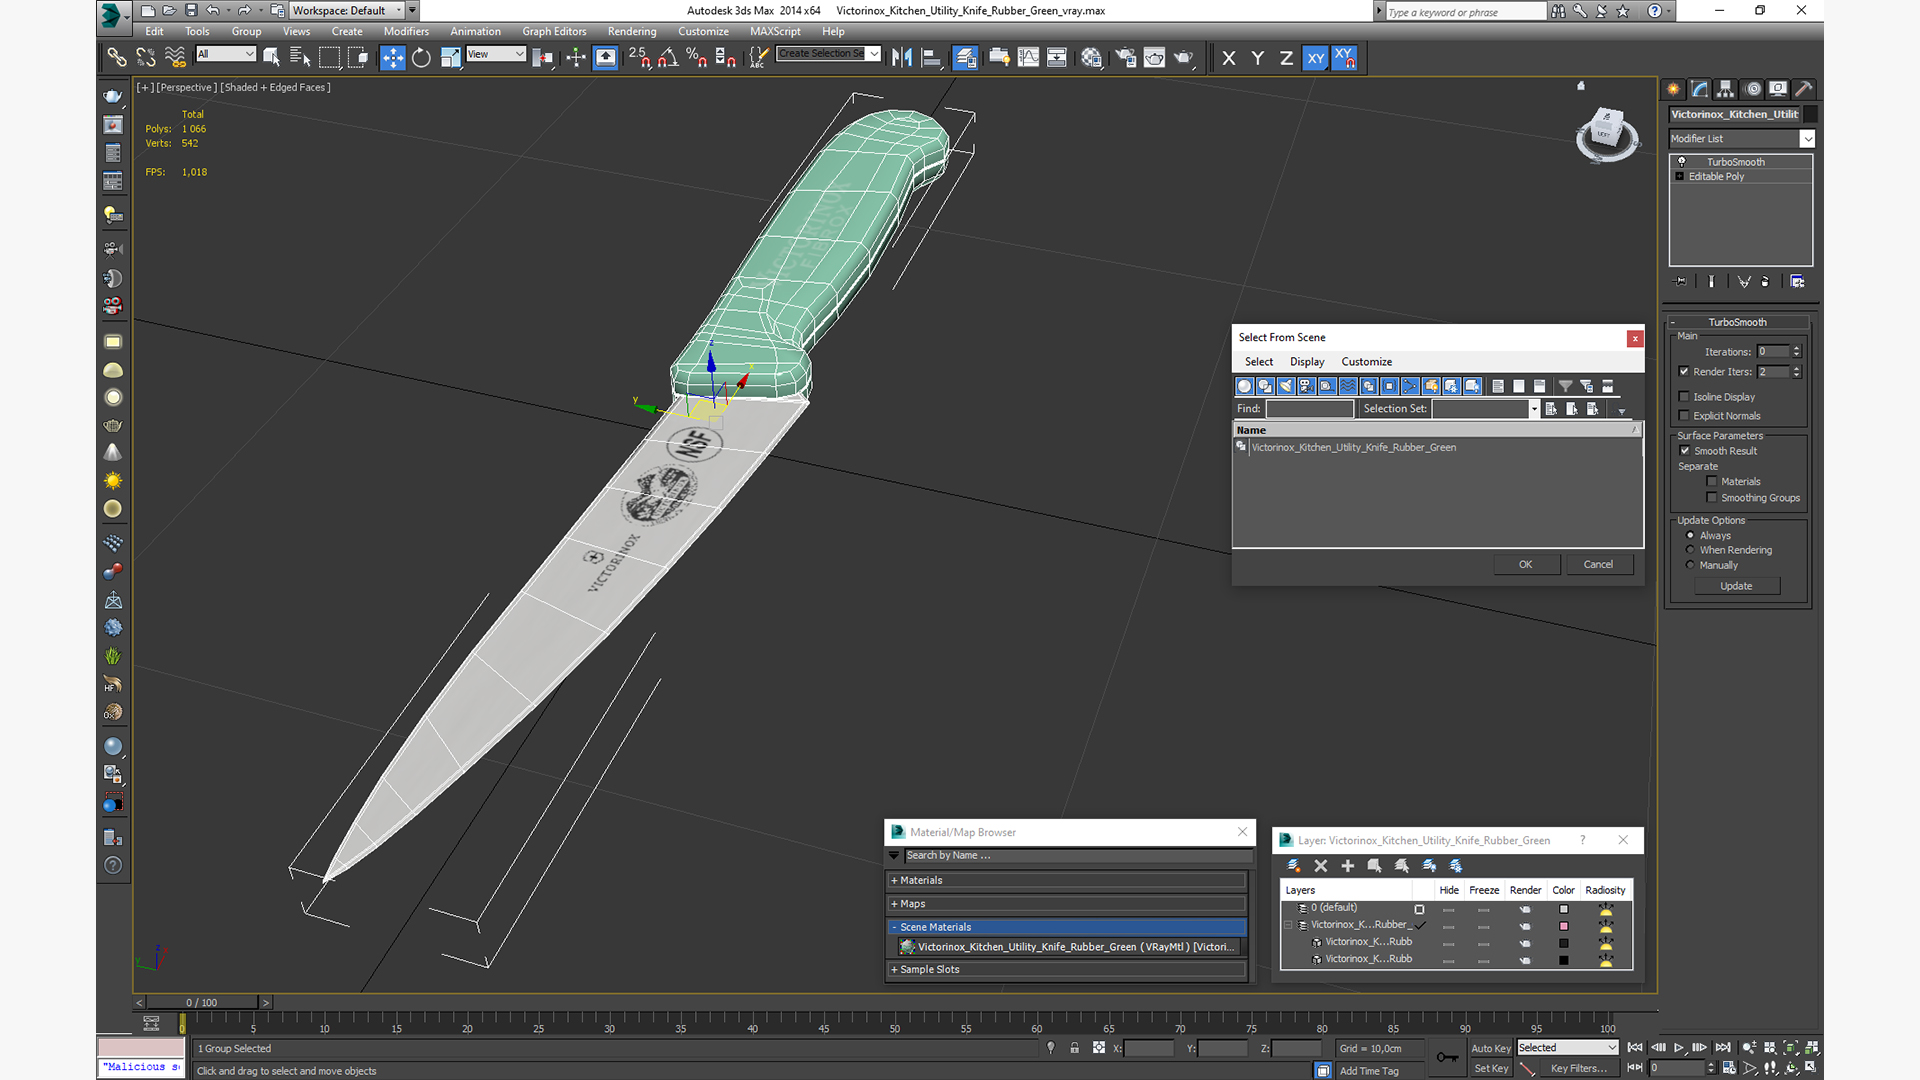
Task: Click the Bind to Space Warp icon
Action: [x=175, y=58]
